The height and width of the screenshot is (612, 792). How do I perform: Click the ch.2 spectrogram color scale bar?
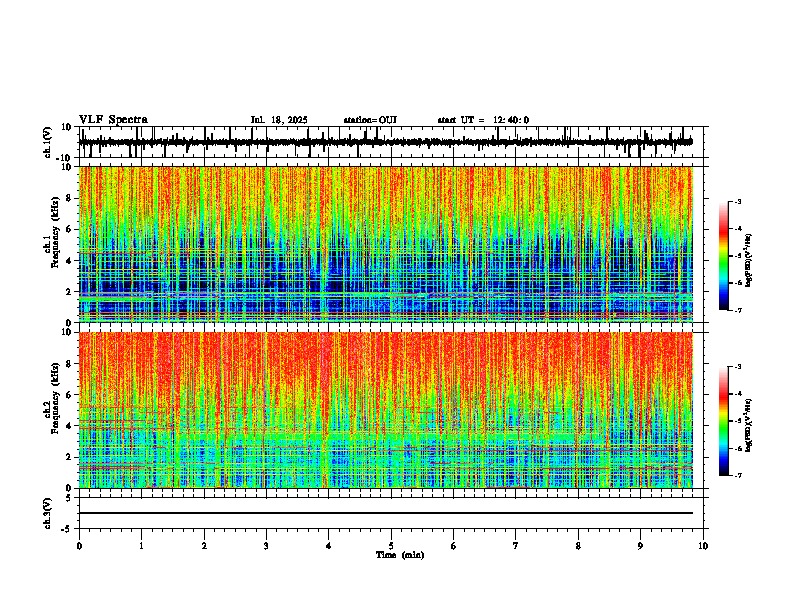point(724,421)
